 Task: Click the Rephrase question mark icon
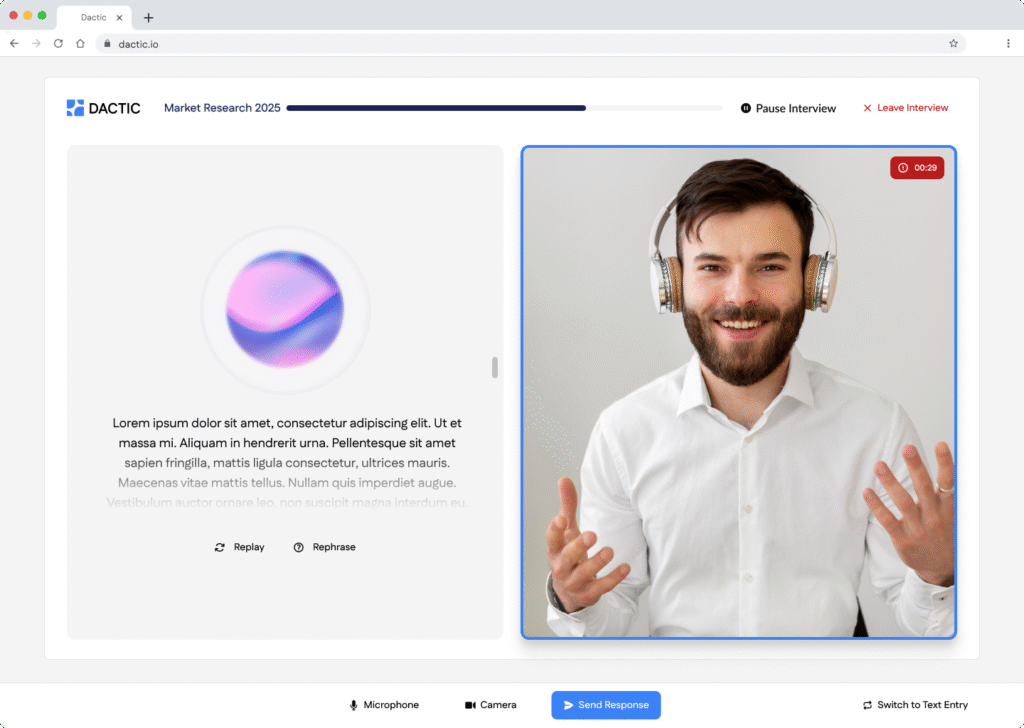[298, 547]
